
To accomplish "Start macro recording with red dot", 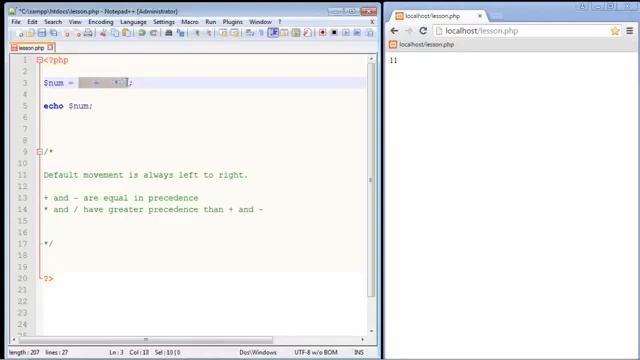I will click(322, 33).
